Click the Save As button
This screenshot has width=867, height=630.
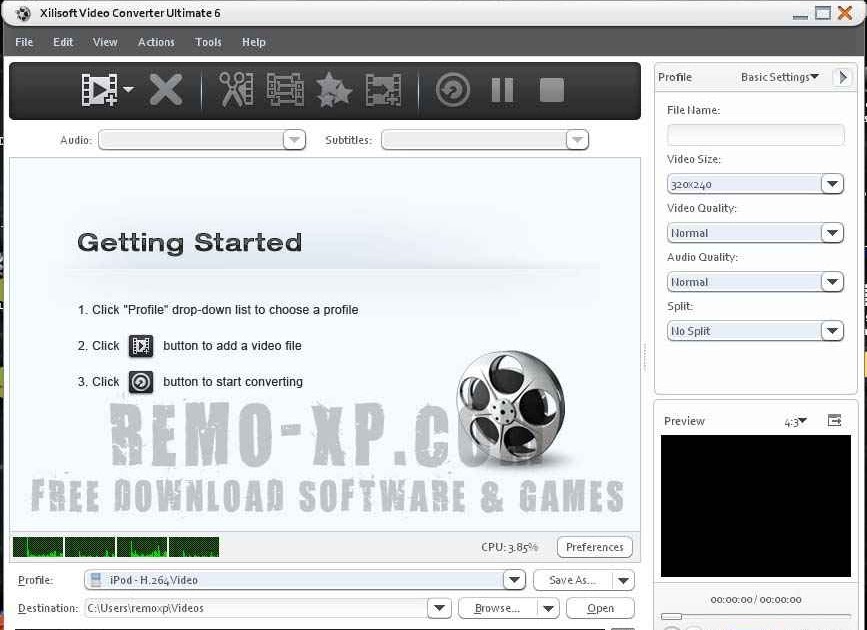tap(573, 580)
